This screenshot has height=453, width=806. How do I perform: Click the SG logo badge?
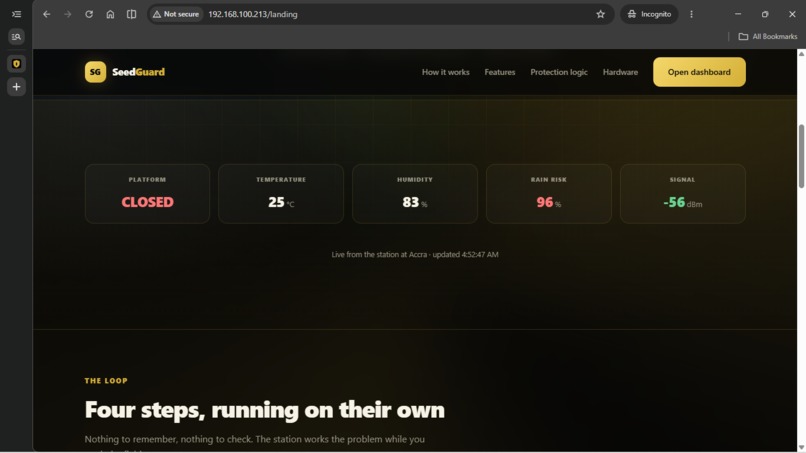[x=96, y=72]
